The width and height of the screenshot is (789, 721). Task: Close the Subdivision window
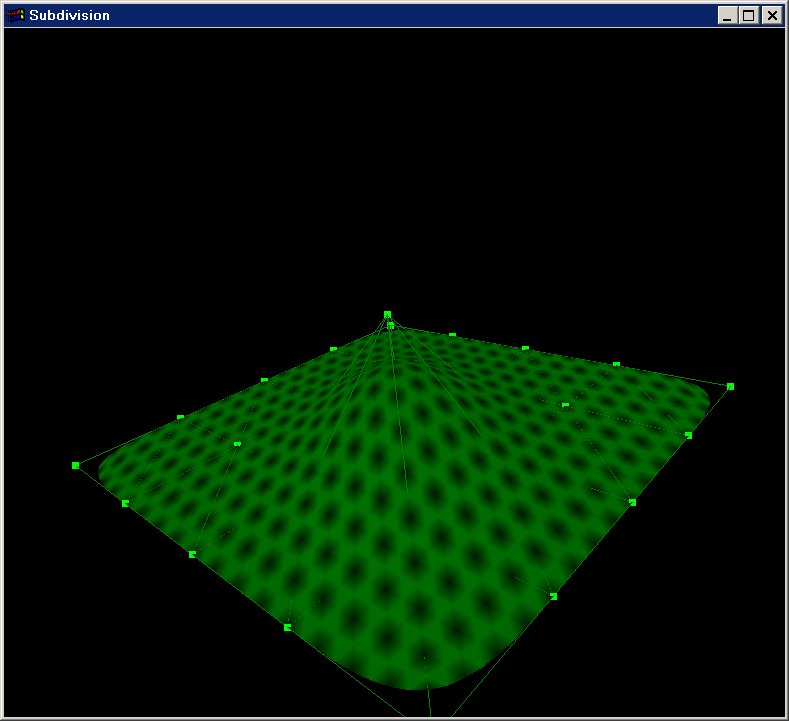[x=771, y=15]
